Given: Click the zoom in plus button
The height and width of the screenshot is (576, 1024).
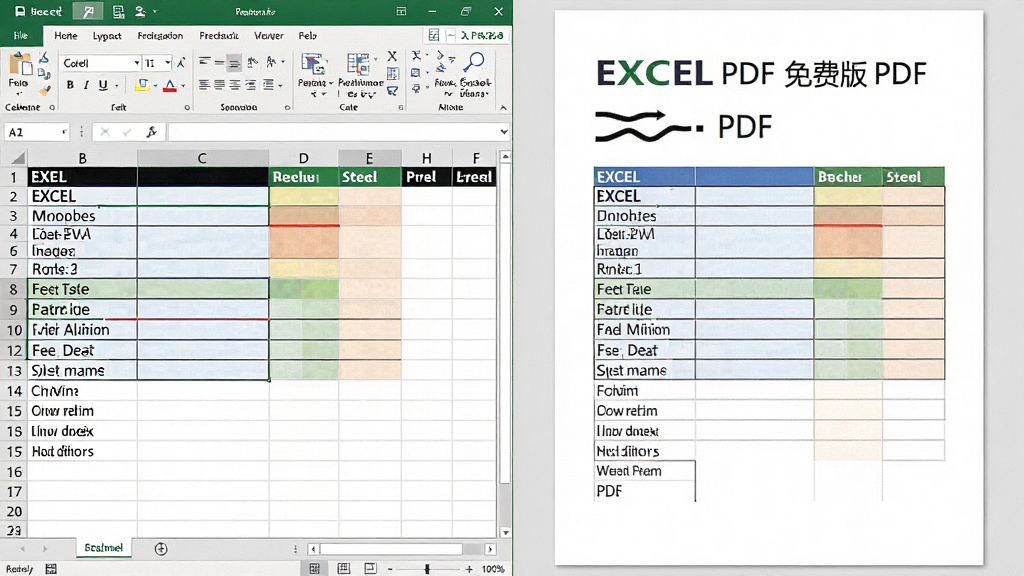Looking at the screenshot, I should point(469,569).
